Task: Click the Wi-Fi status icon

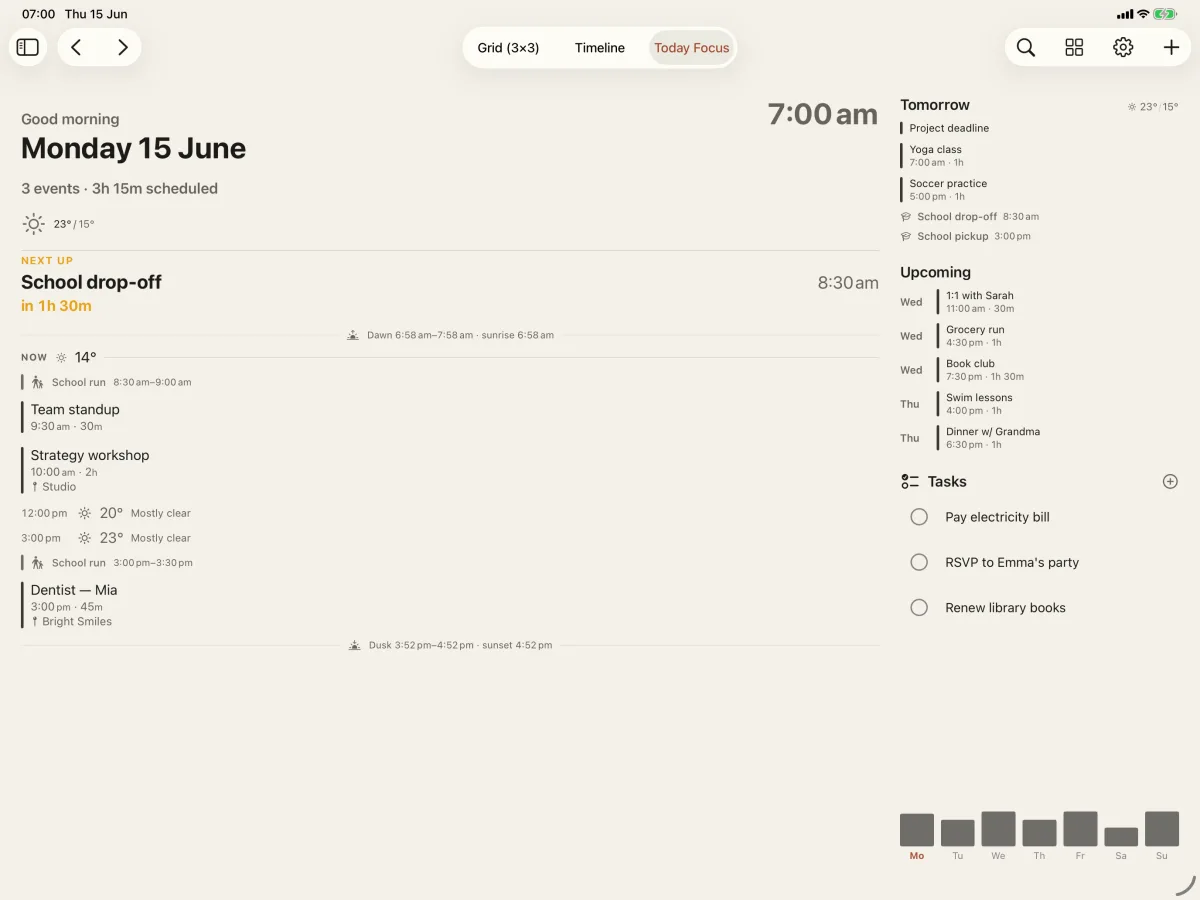Action: click(x=1143, y=14)
